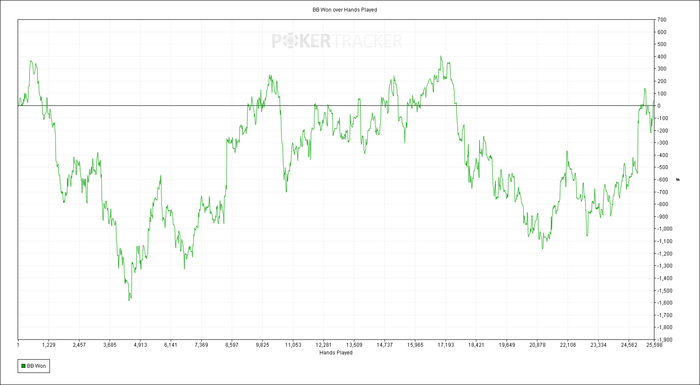Click the x-axis tick label 24,562
The height and width of the screenshot is (385, 700).
(x=629, y=345)
